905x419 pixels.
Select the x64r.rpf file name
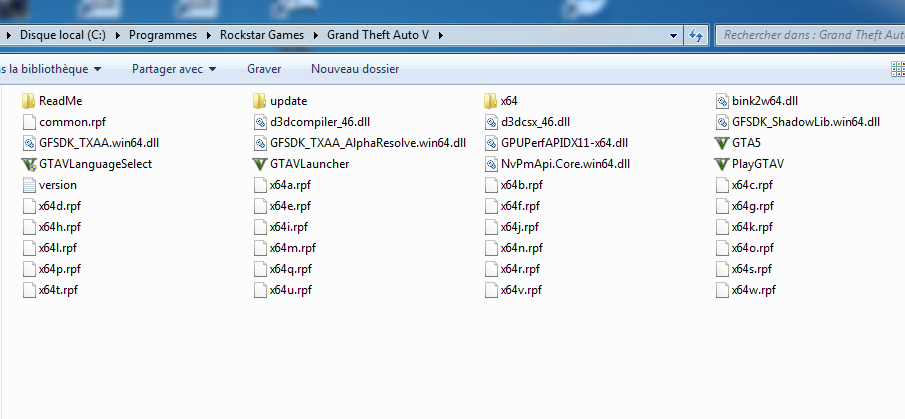520,269
